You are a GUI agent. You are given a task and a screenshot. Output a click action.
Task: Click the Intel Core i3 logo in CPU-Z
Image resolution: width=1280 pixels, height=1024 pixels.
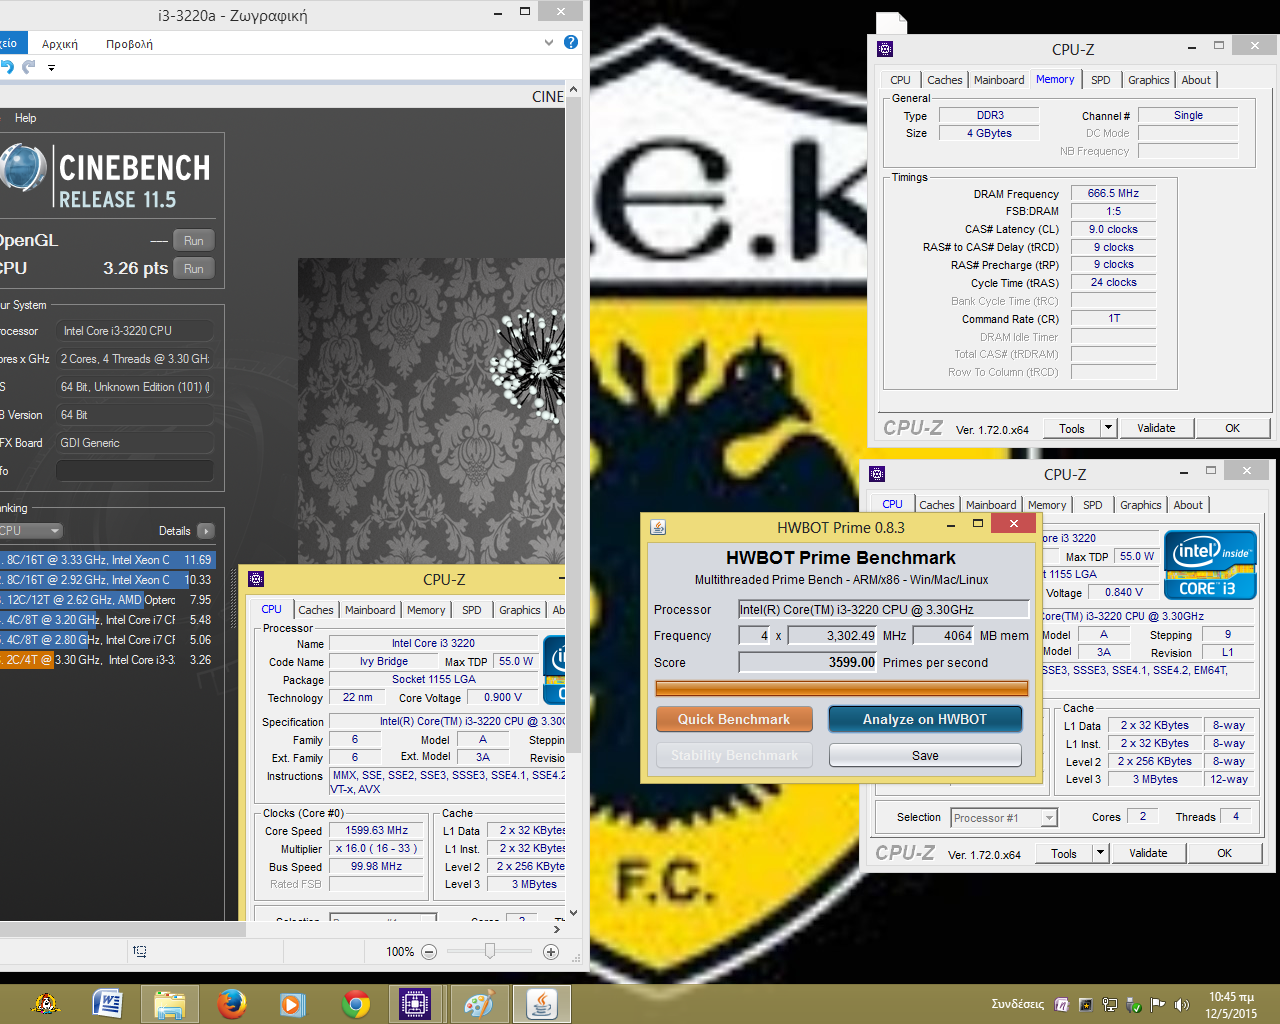[x=1210, y=565]
